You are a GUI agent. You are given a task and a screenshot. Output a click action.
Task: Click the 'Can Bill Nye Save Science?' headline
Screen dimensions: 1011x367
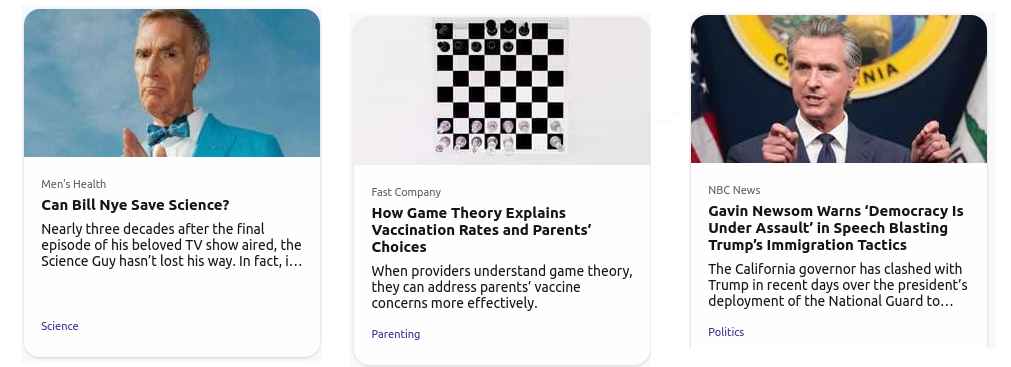coord(135,205)
